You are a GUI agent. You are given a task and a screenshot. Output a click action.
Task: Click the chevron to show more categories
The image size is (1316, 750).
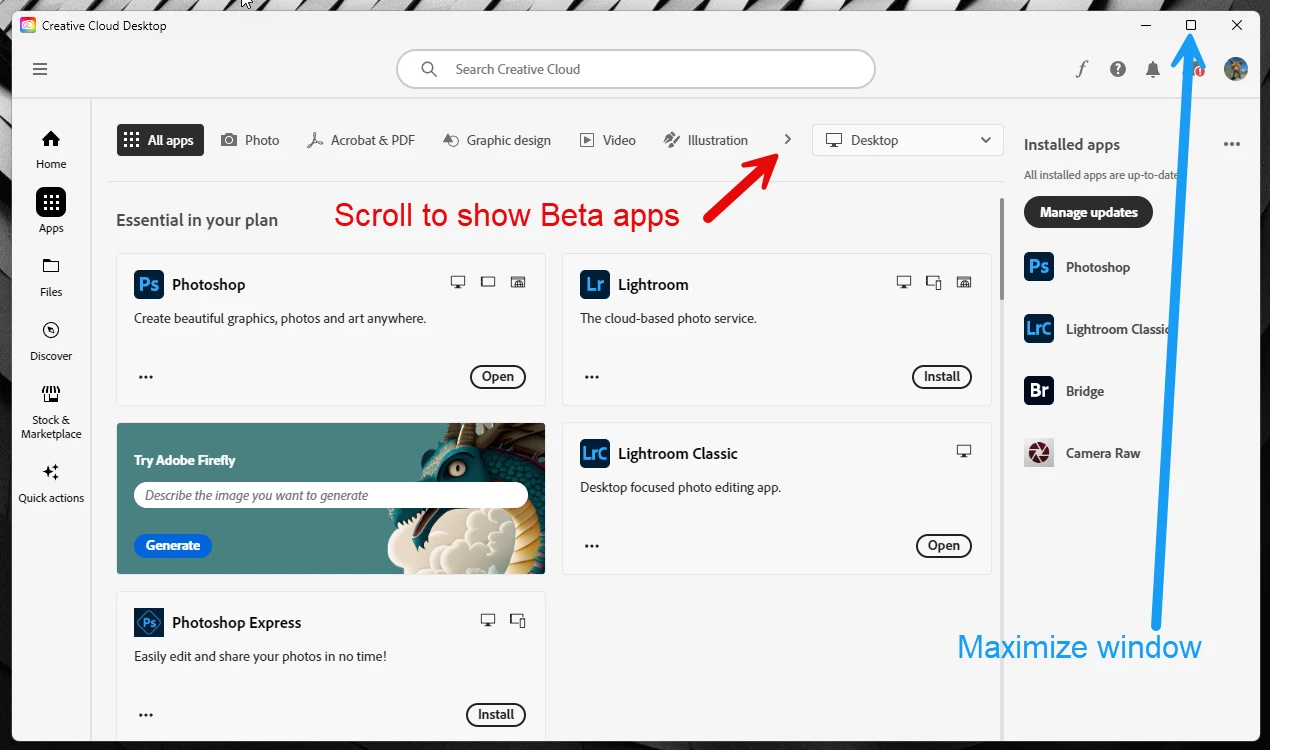(x=788, y=140)
